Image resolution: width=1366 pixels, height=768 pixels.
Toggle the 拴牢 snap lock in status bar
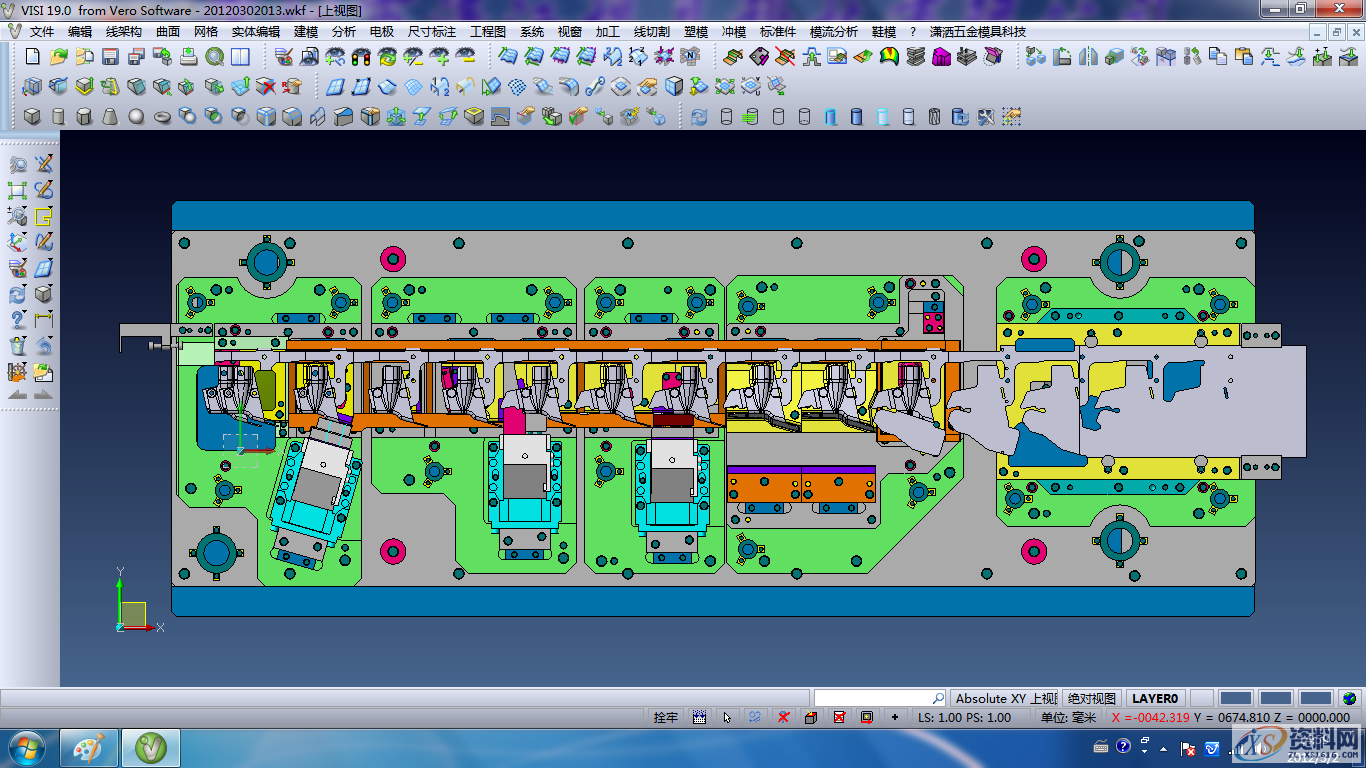click(x=665, y=717)
